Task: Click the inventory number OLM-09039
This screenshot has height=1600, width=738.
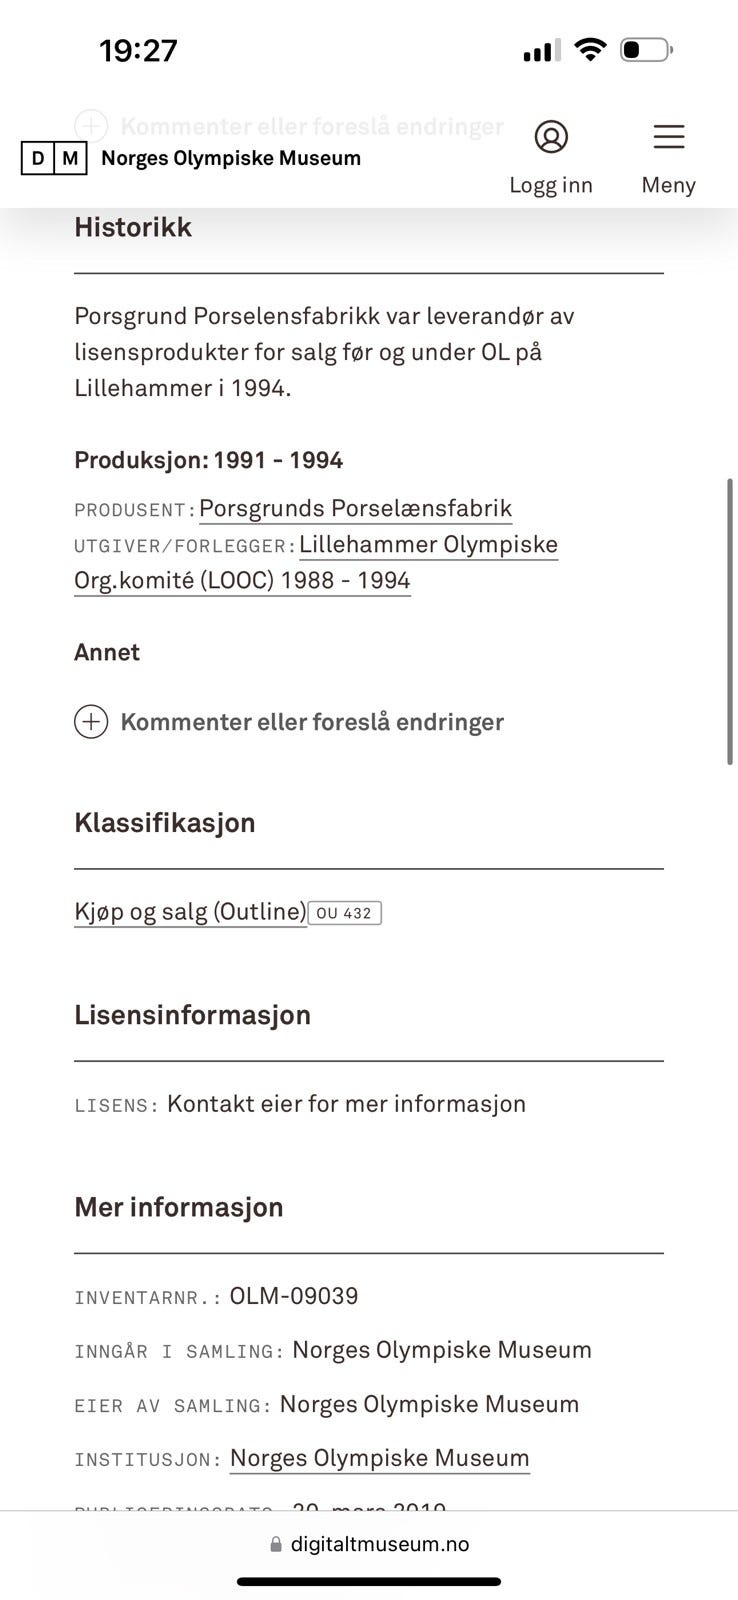Action: click(294, 1296)
